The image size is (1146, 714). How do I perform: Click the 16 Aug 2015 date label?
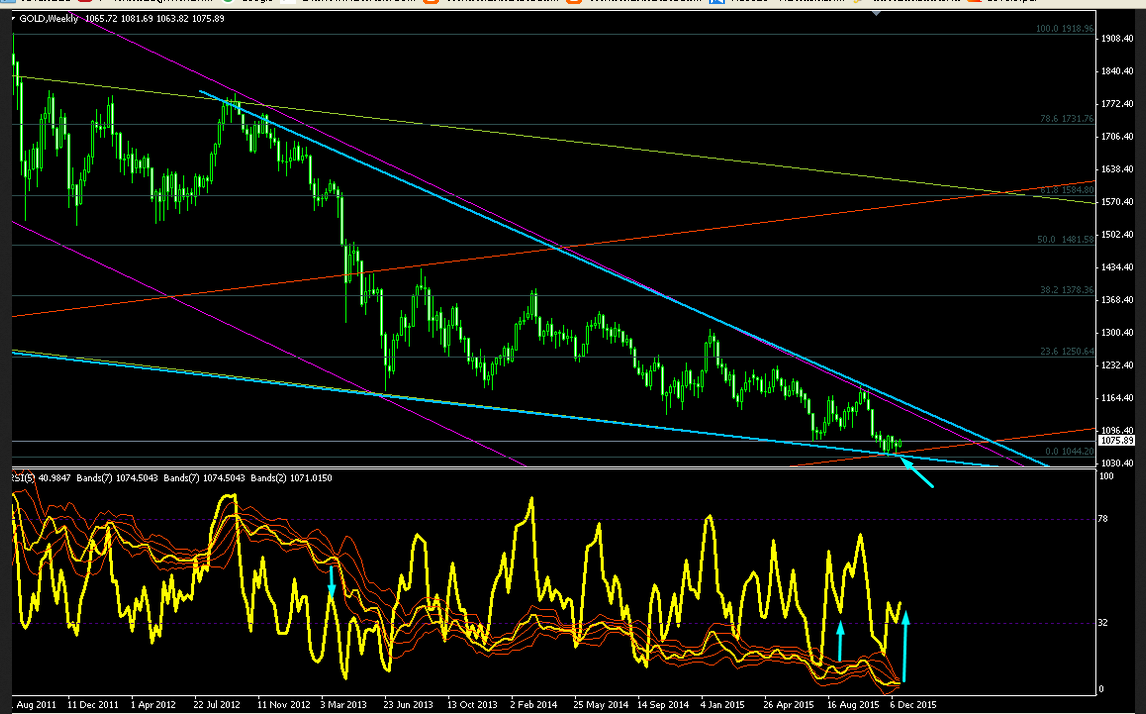[x=853, y=705]
